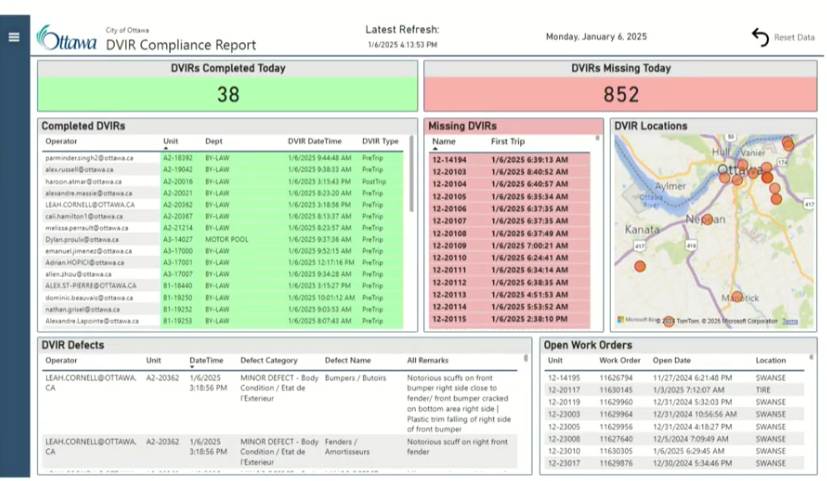Click unit A2-18392 cell

point(177,158)
